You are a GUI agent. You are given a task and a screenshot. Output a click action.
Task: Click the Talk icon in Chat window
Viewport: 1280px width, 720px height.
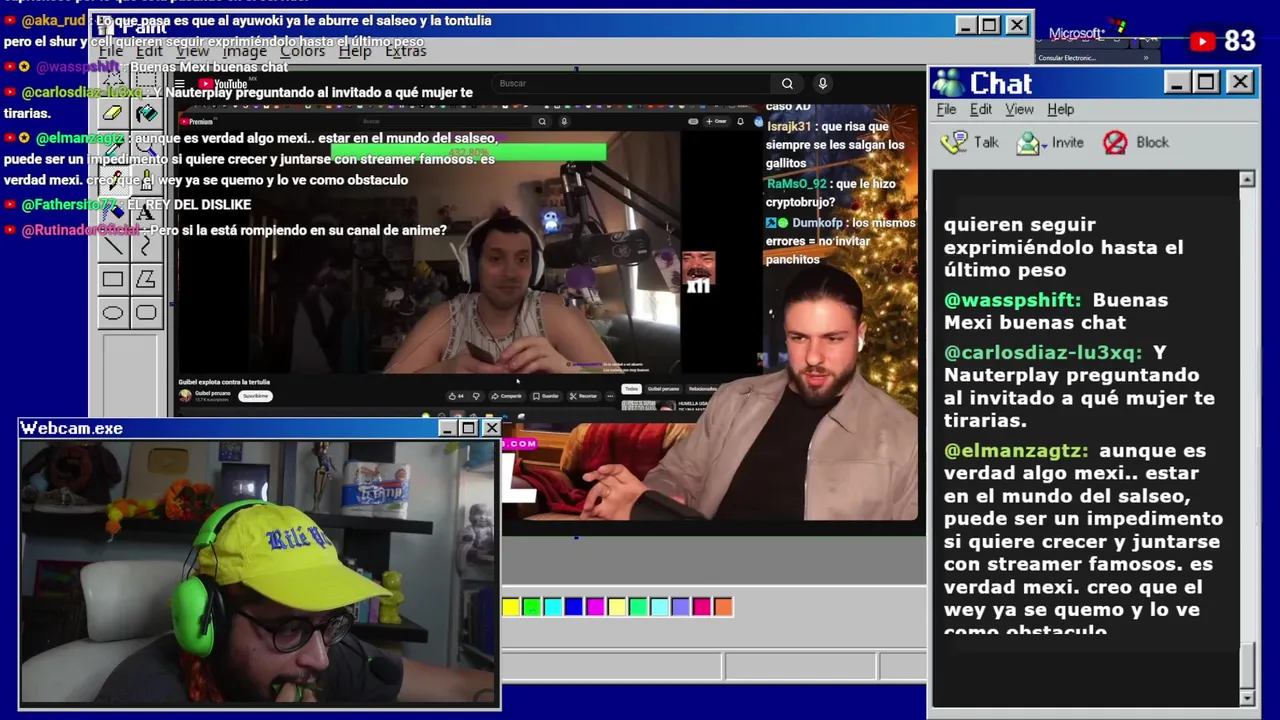click(x=956, y=143)
